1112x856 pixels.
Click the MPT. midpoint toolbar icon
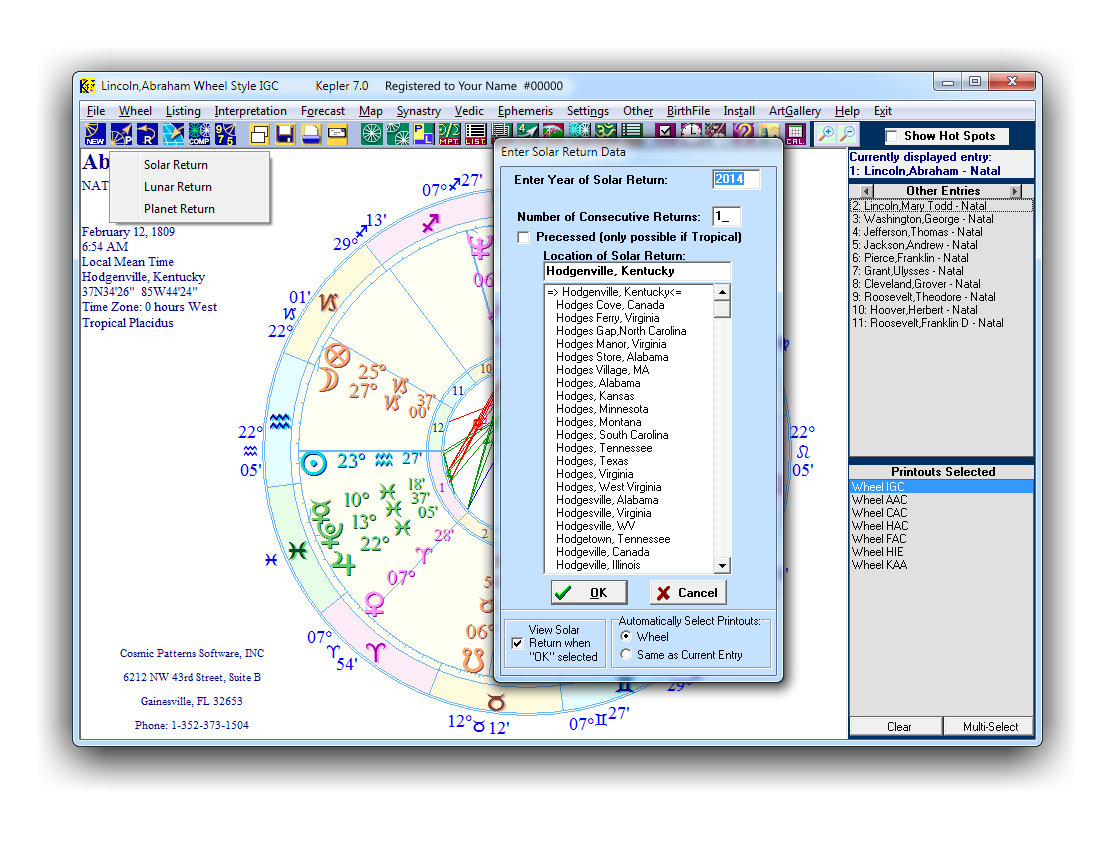tap(450, 133)
